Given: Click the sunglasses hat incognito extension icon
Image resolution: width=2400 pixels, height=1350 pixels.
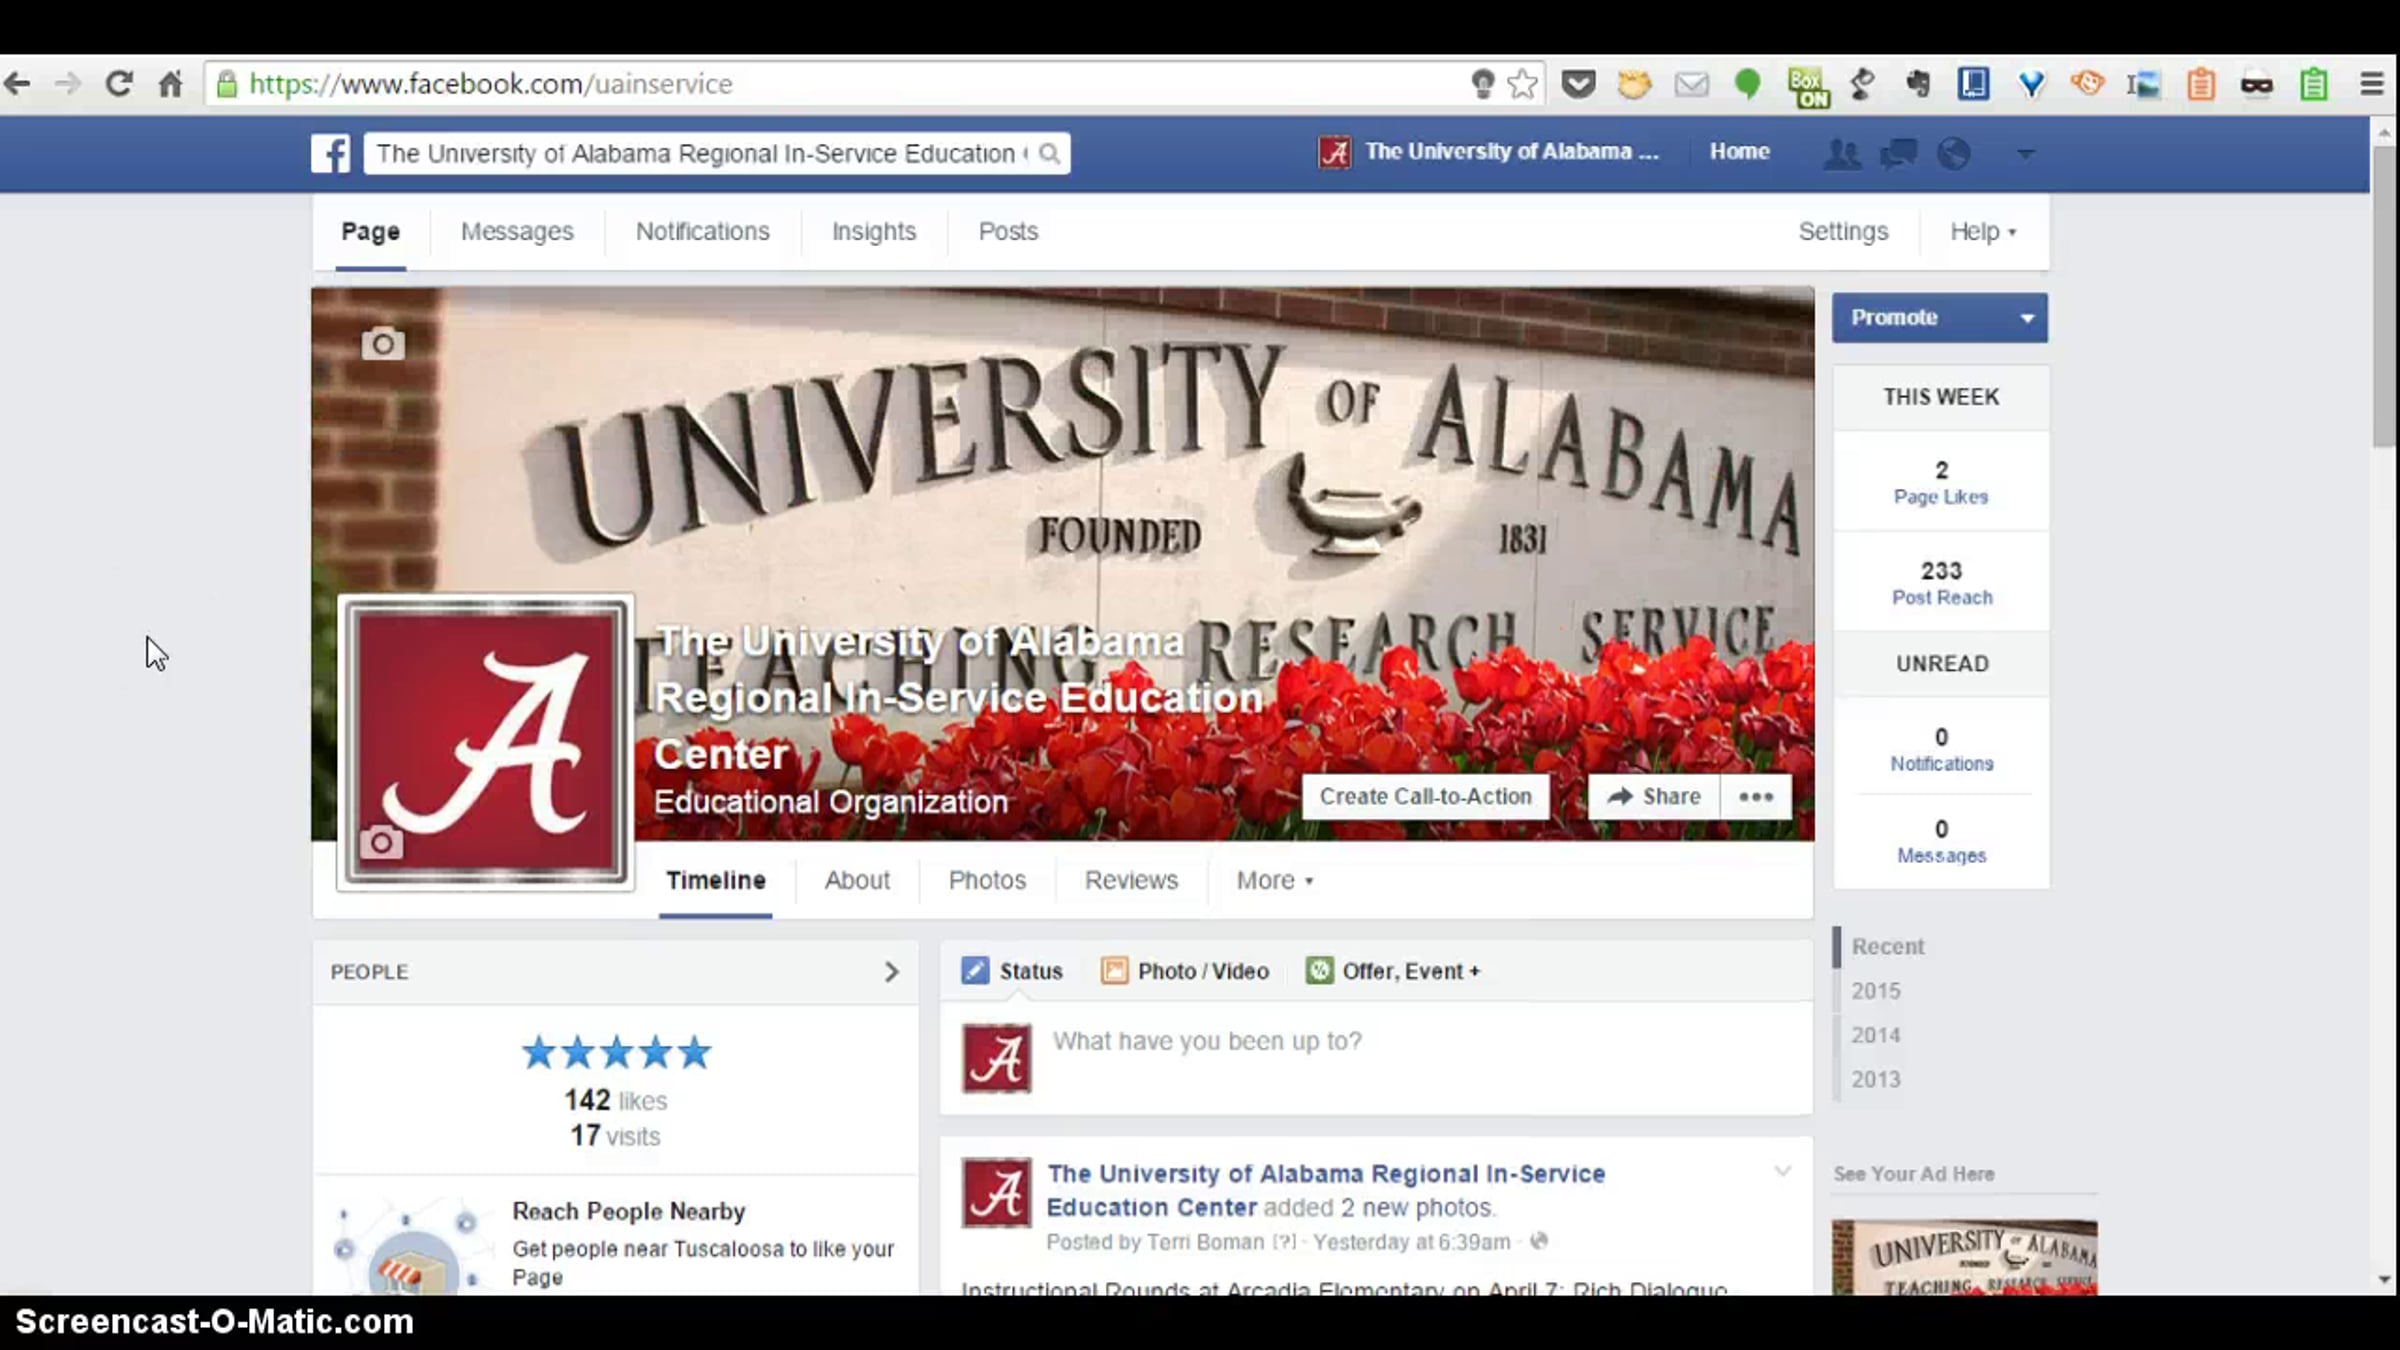Looking at the screenshot, I should pos(2257,85).
